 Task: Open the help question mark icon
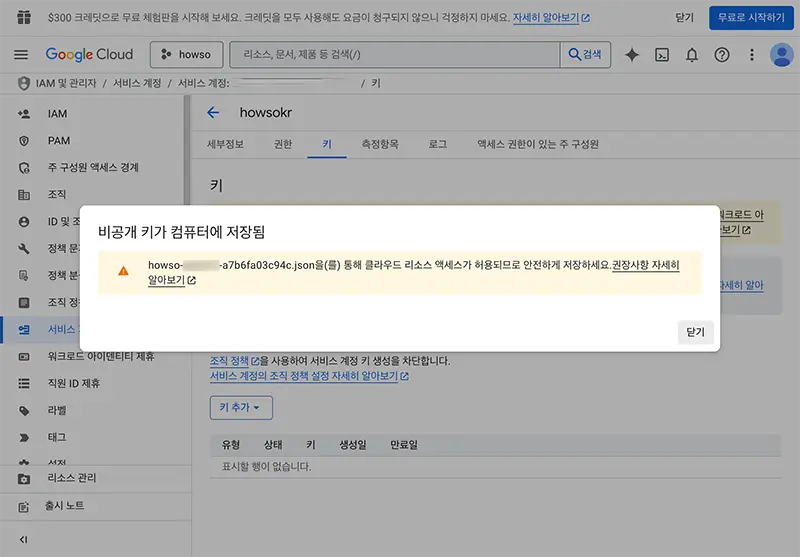(x=721, y=55)
